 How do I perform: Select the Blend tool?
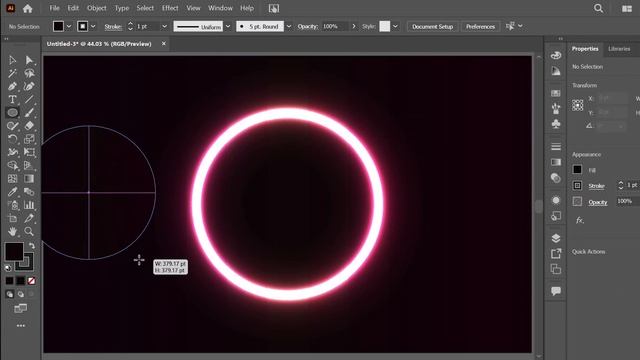[x=29, y=192]
